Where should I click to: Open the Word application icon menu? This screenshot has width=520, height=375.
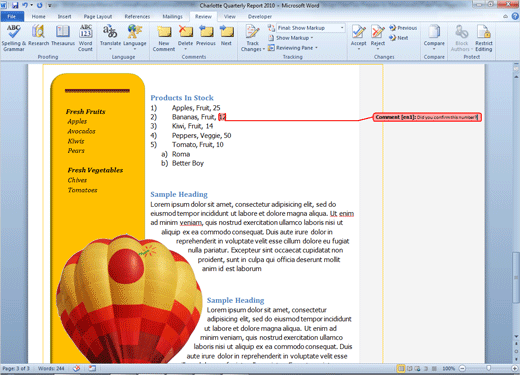pyautogui.click(x=3, y=5)
